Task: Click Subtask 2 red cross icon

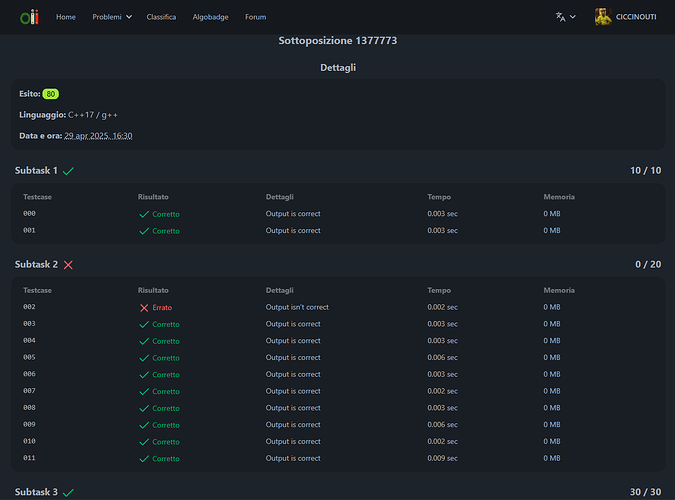Action: 68,265
